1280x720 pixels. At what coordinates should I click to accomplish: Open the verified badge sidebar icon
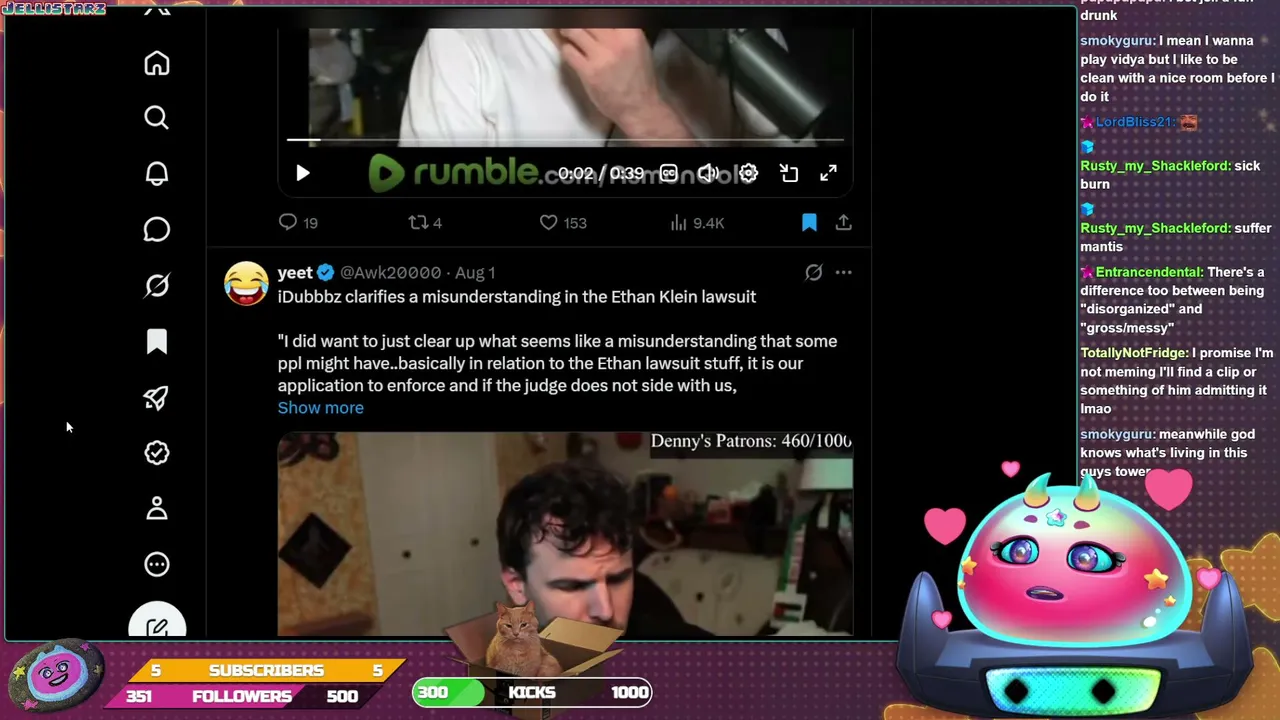coord(157,453)
